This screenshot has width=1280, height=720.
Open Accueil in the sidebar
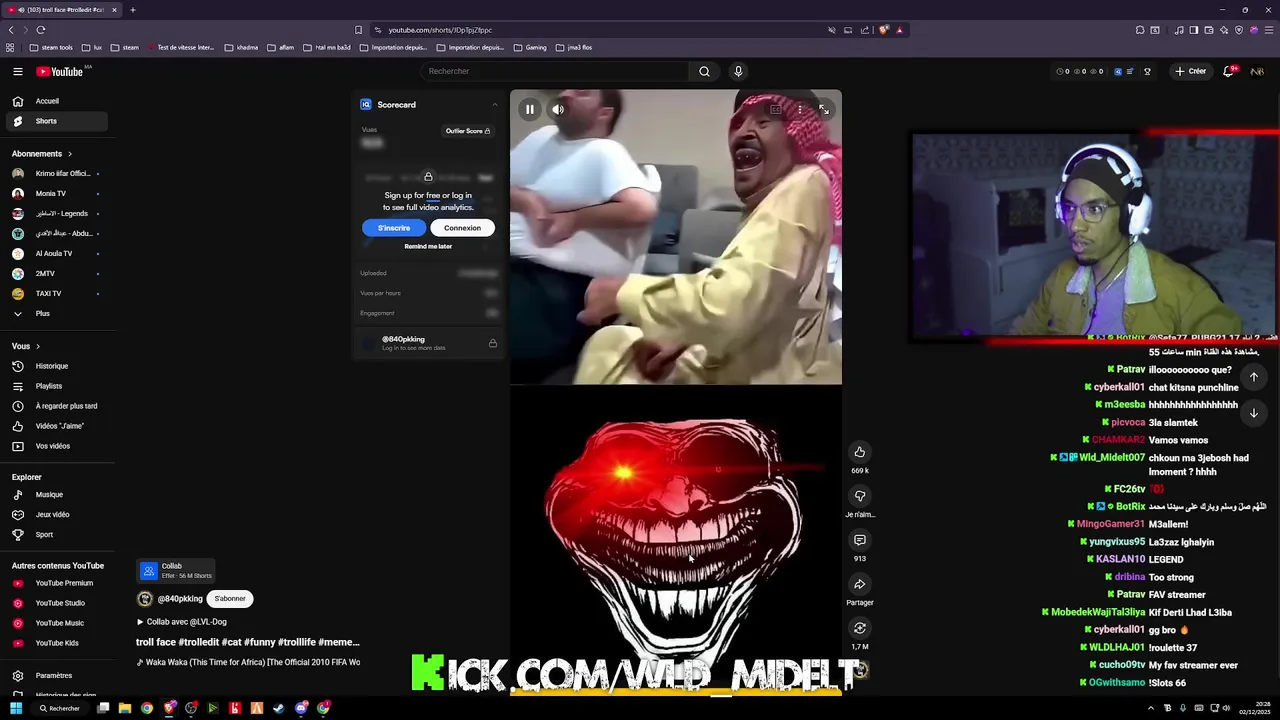(55, 101)
